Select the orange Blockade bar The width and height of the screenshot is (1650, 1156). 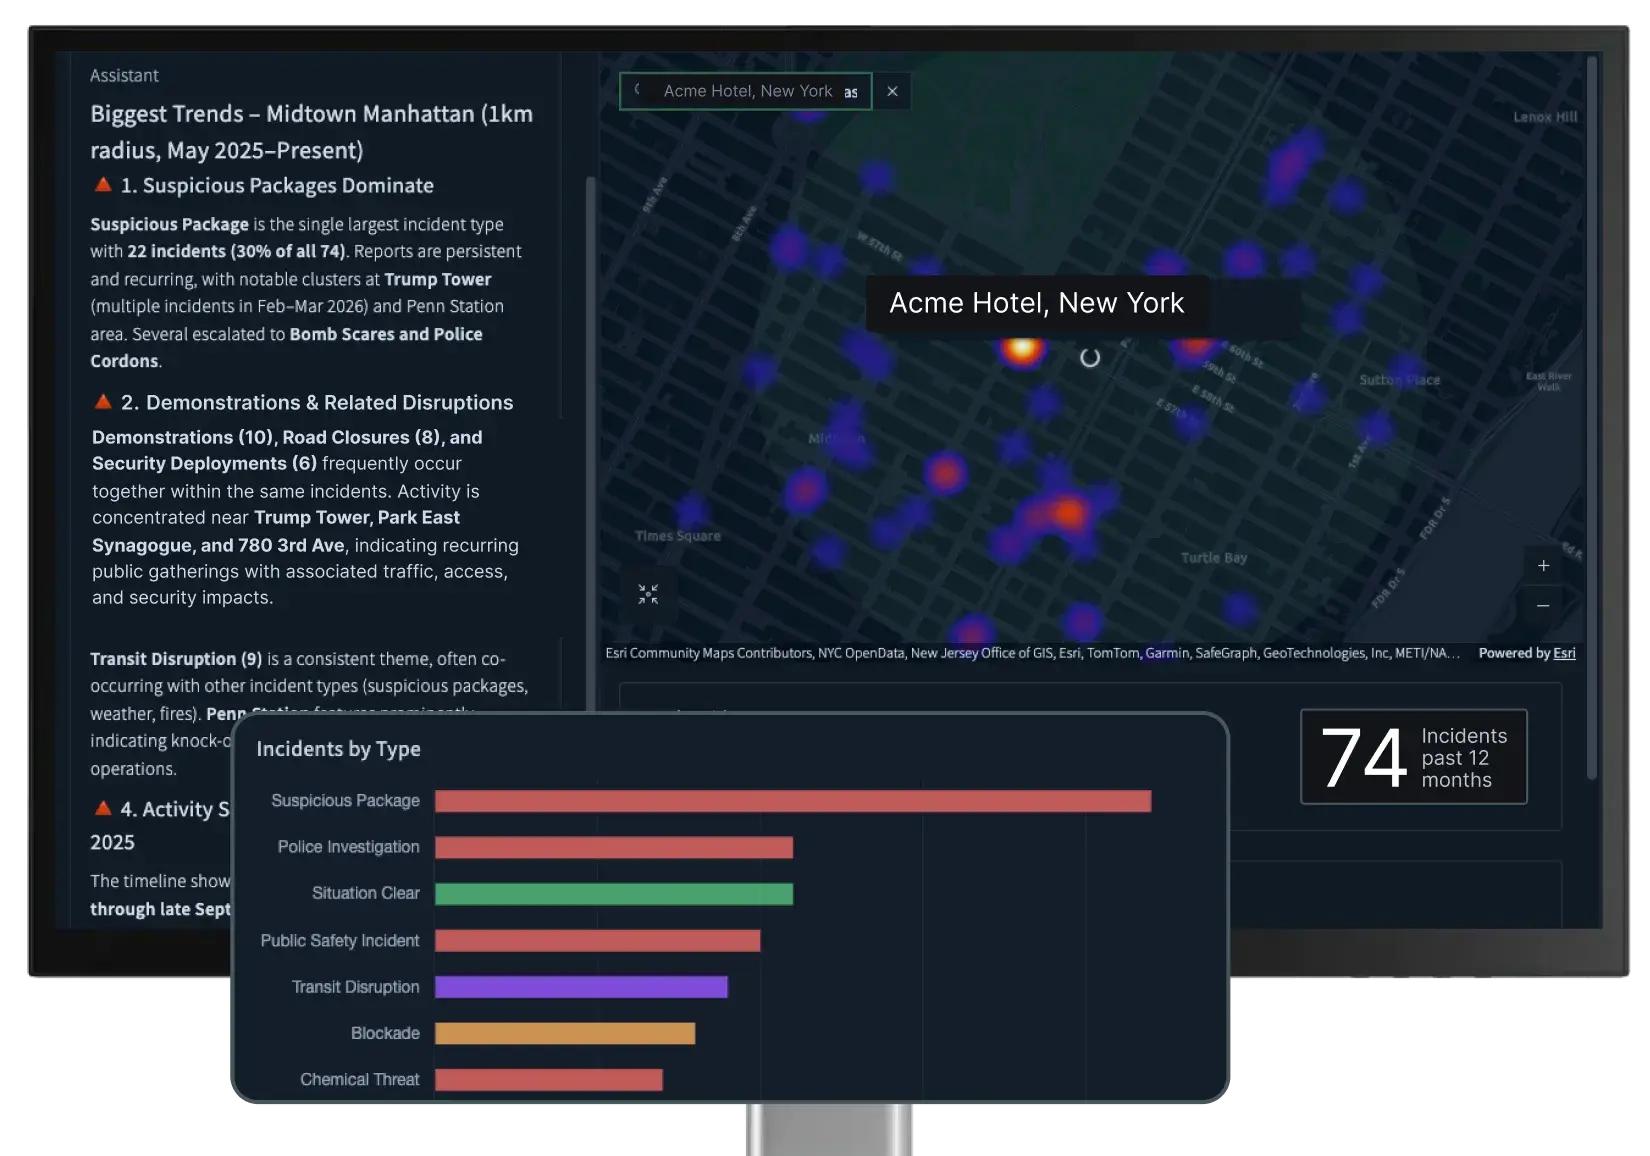pyautogui.click(x=565, y=1033)
